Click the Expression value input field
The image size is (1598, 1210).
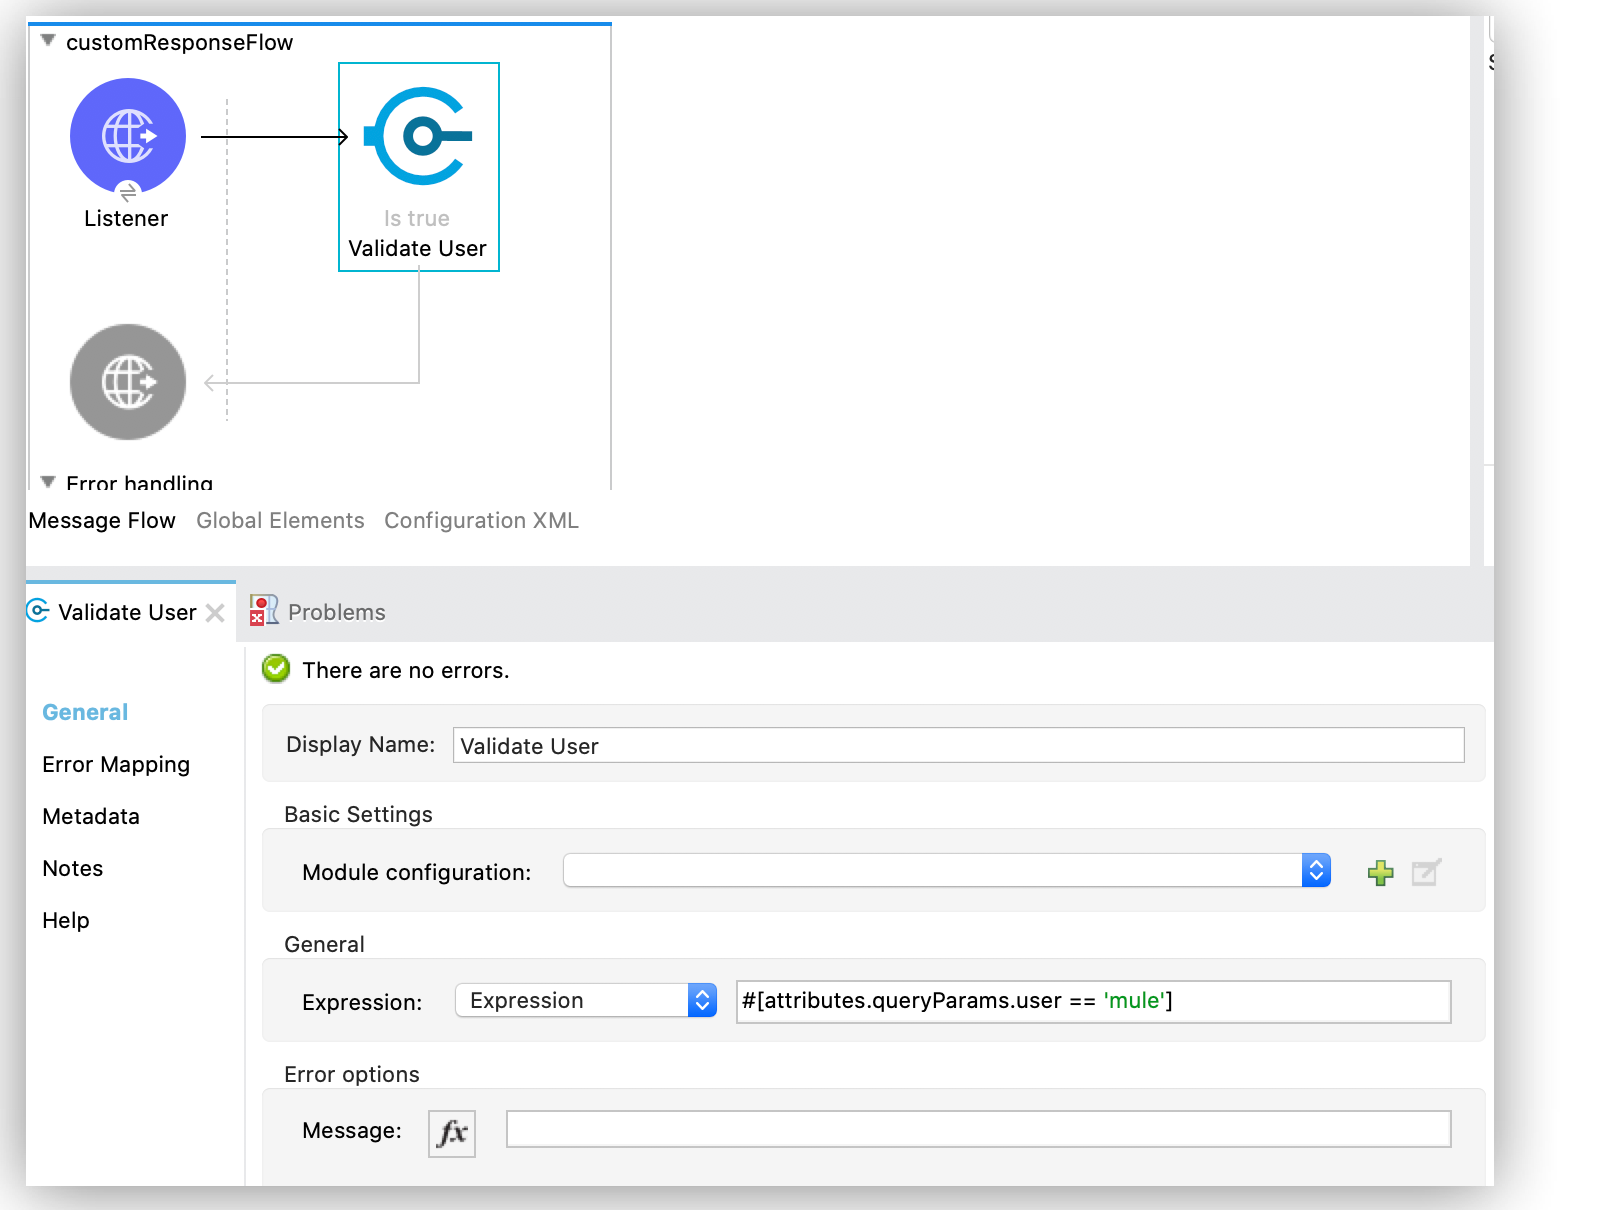[1092, 1002]
